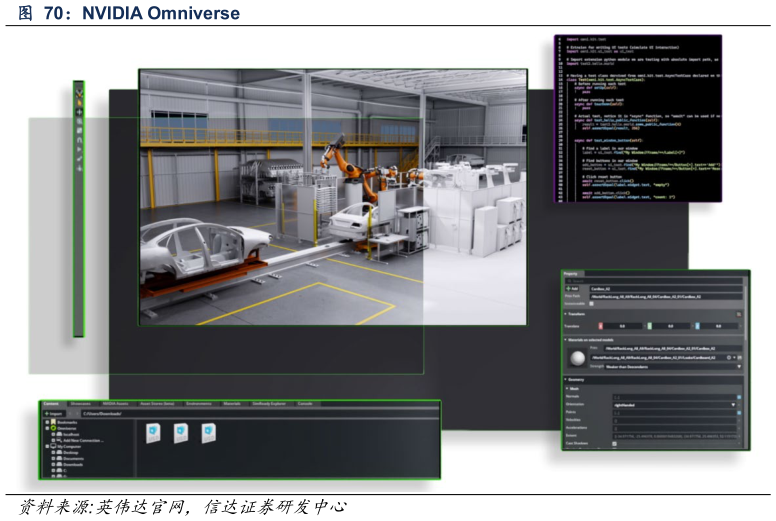Click the locate target icon on the material path row
The width and height of the screenshot is (776, 521).
point(729,357)
